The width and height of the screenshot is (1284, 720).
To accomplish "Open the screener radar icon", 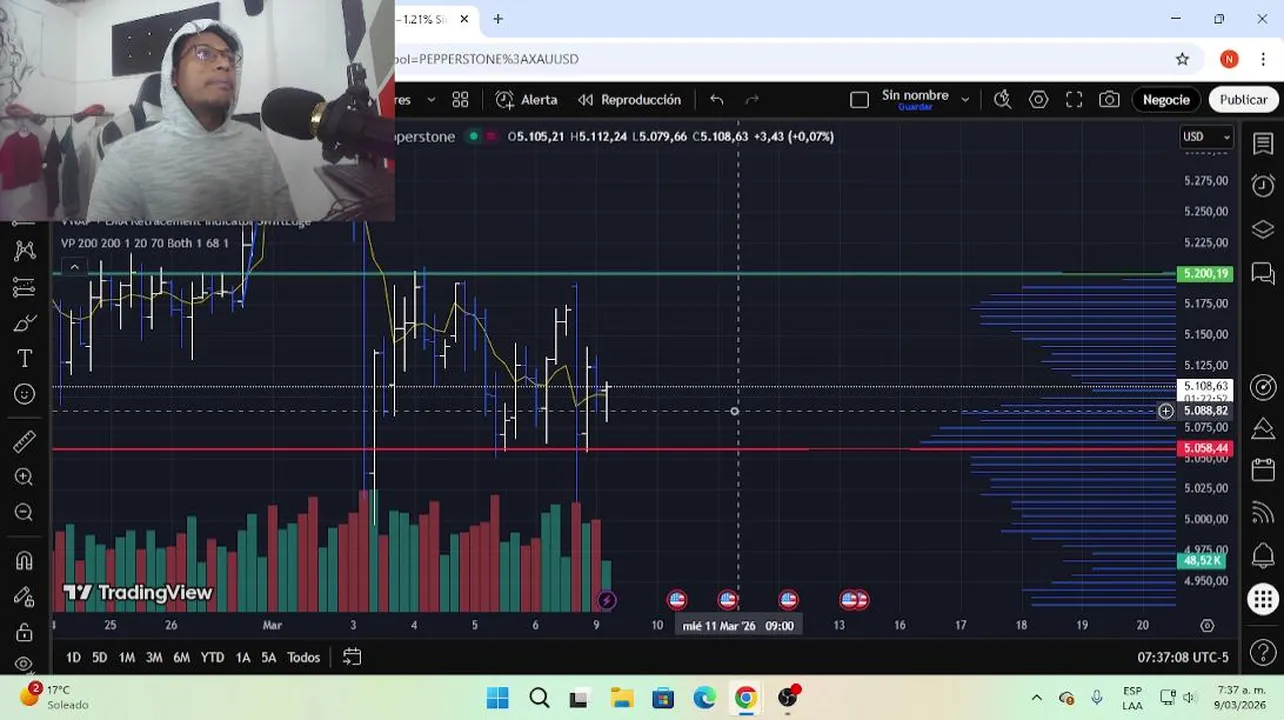I will (1263, 387).
